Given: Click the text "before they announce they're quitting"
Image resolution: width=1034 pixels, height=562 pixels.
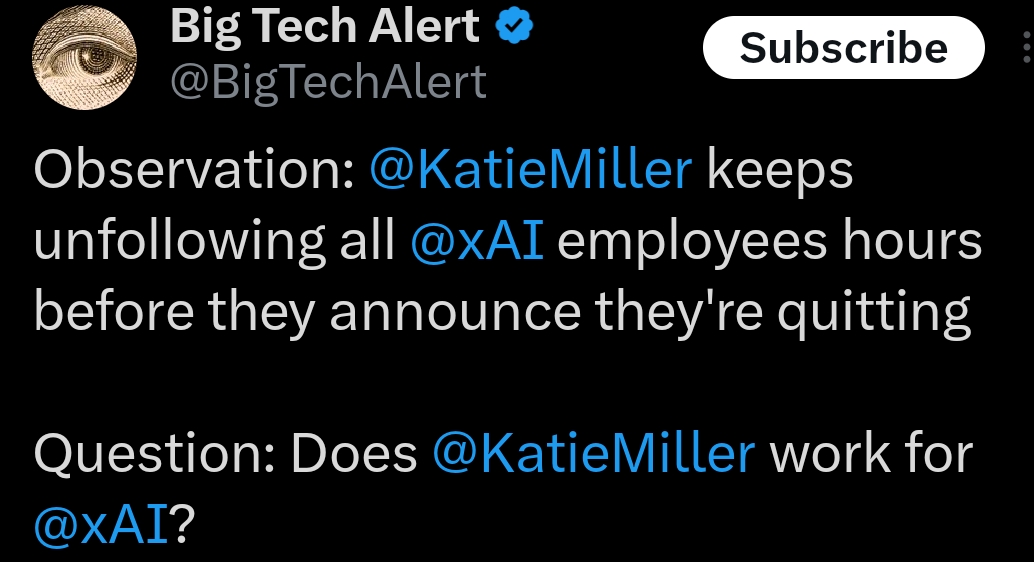Looking at the screenshot, I should [x=502, y=313].
